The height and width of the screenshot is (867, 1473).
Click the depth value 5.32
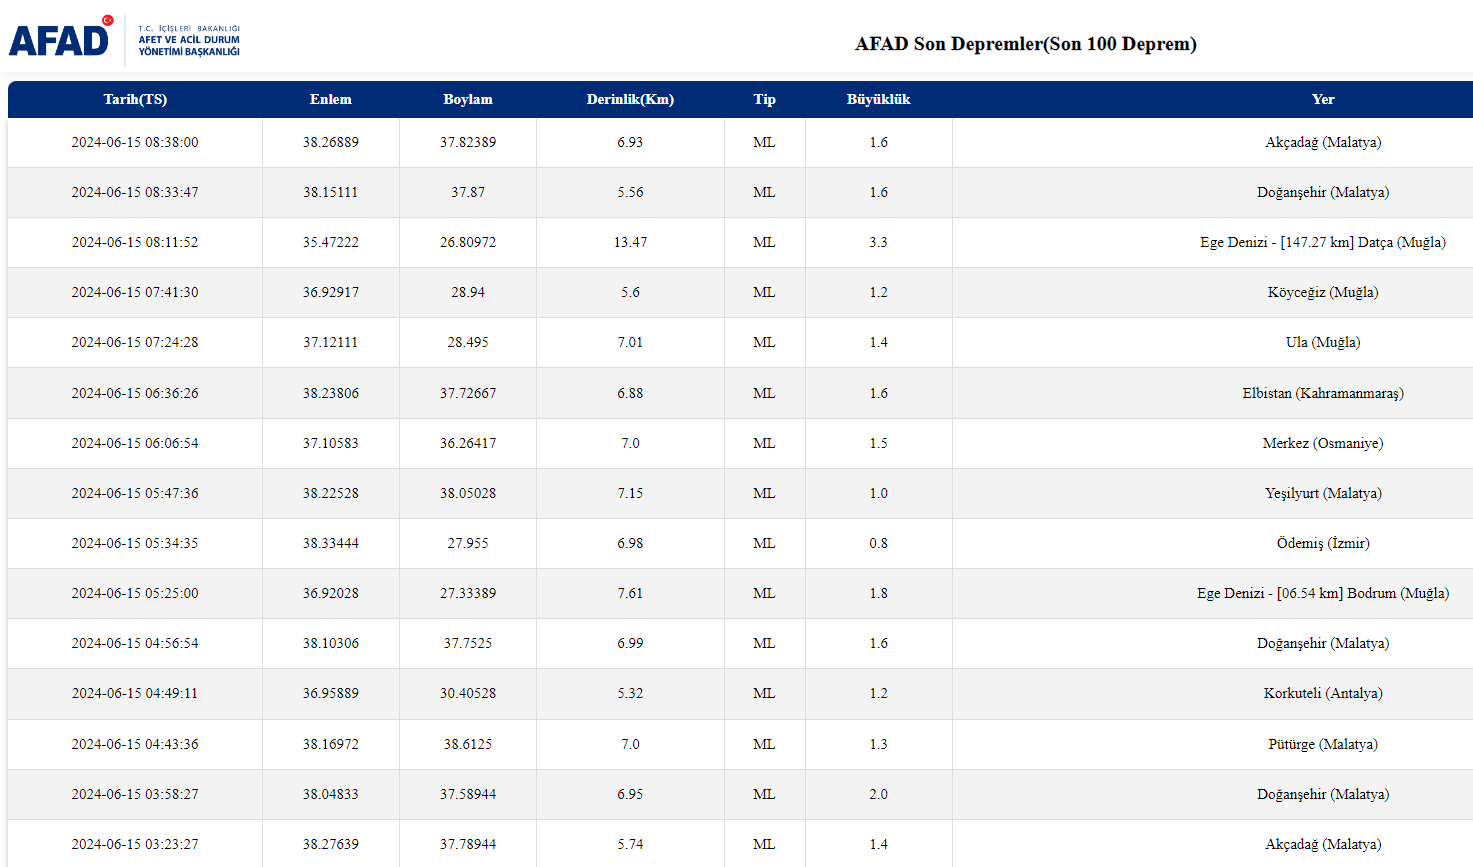click(630, 693)
